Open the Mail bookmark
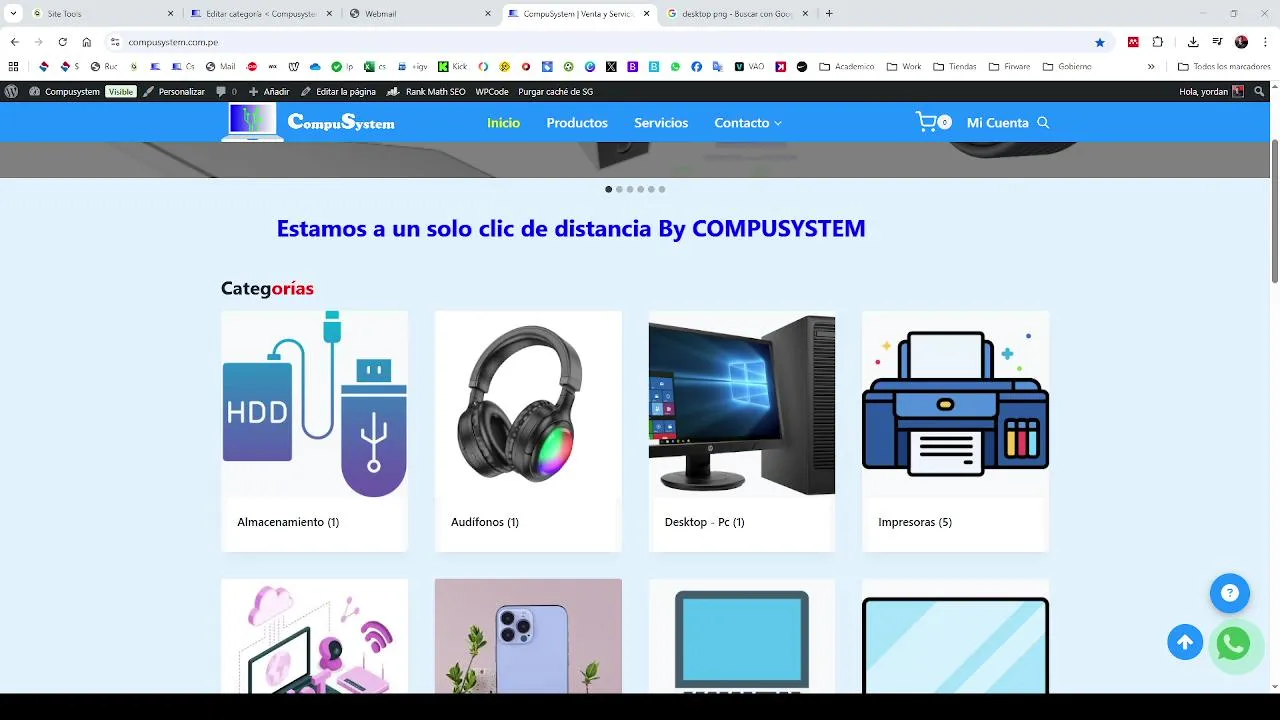Screen dimensions: 1280x720 220,66
